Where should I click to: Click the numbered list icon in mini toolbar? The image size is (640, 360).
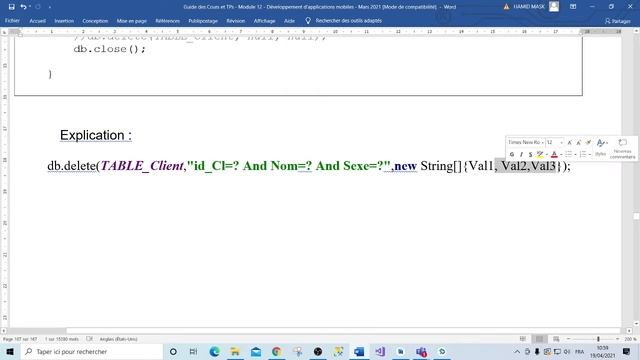[583, 154]
